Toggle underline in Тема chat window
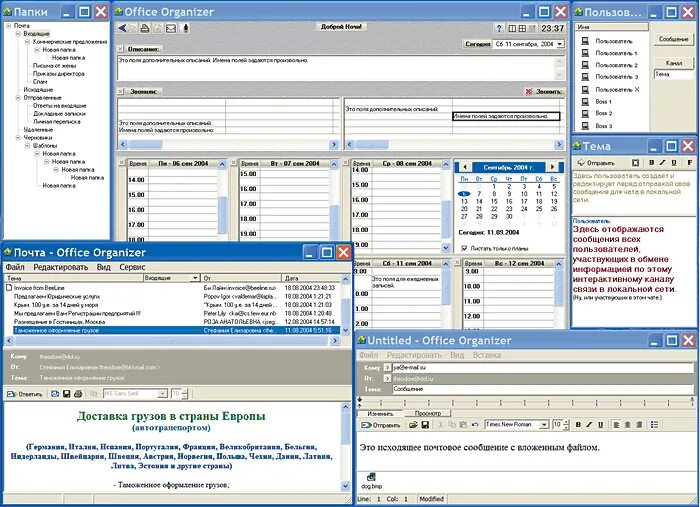Image resolution: width=700 pixels, height=507 pixels. pyautogui.click(x=674, y=163)
